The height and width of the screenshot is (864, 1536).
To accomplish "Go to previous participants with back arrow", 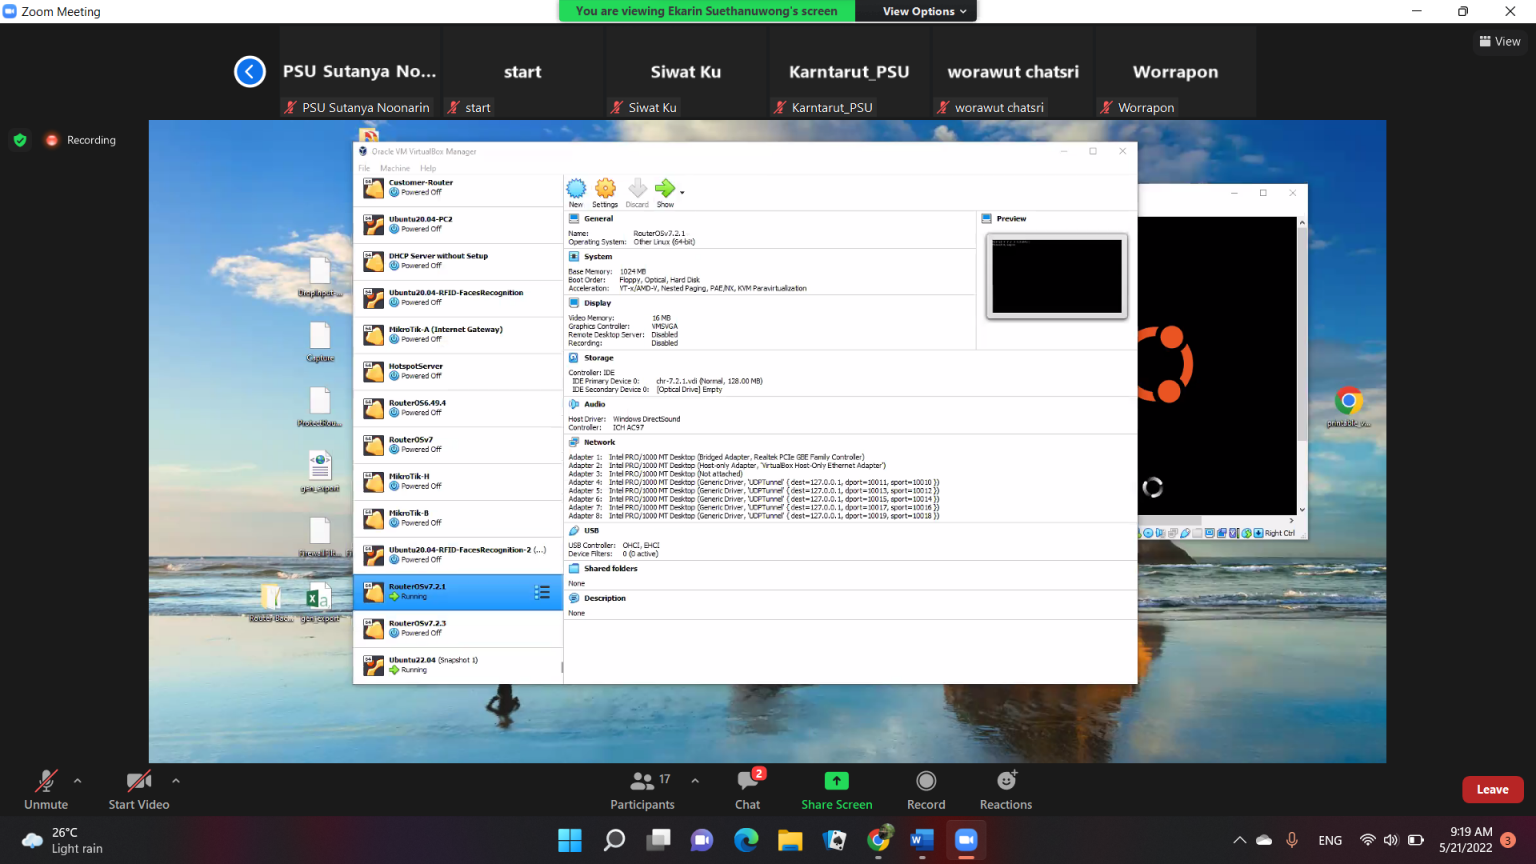I will click(250, 72).
